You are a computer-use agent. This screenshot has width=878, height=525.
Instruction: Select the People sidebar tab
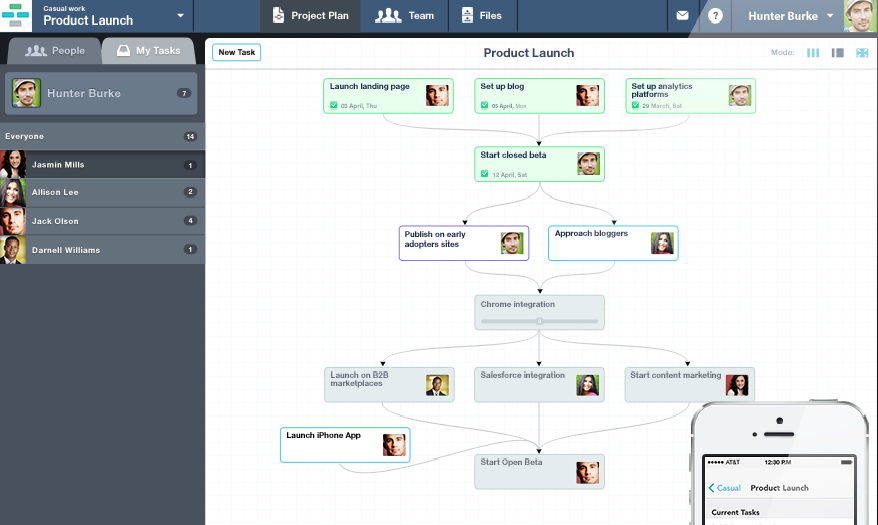(x=55, y=51)
